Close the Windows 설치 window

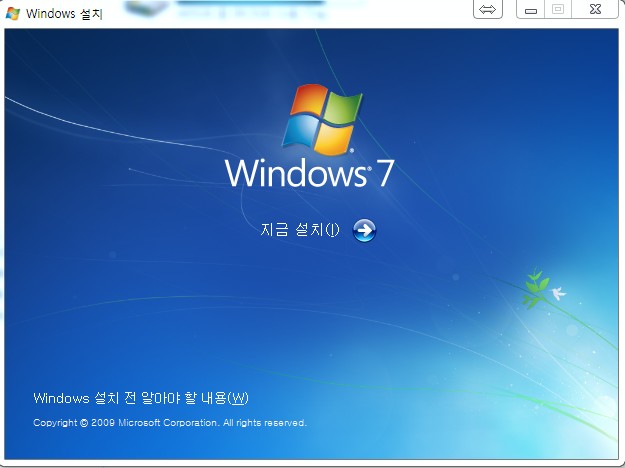pos(595,10)
